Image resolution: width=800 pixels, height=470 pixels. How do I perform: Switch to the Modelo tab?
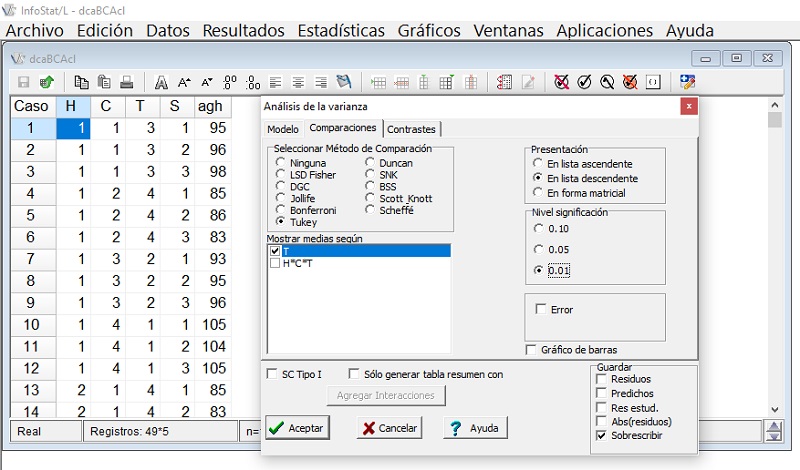(x=282, y=129)
